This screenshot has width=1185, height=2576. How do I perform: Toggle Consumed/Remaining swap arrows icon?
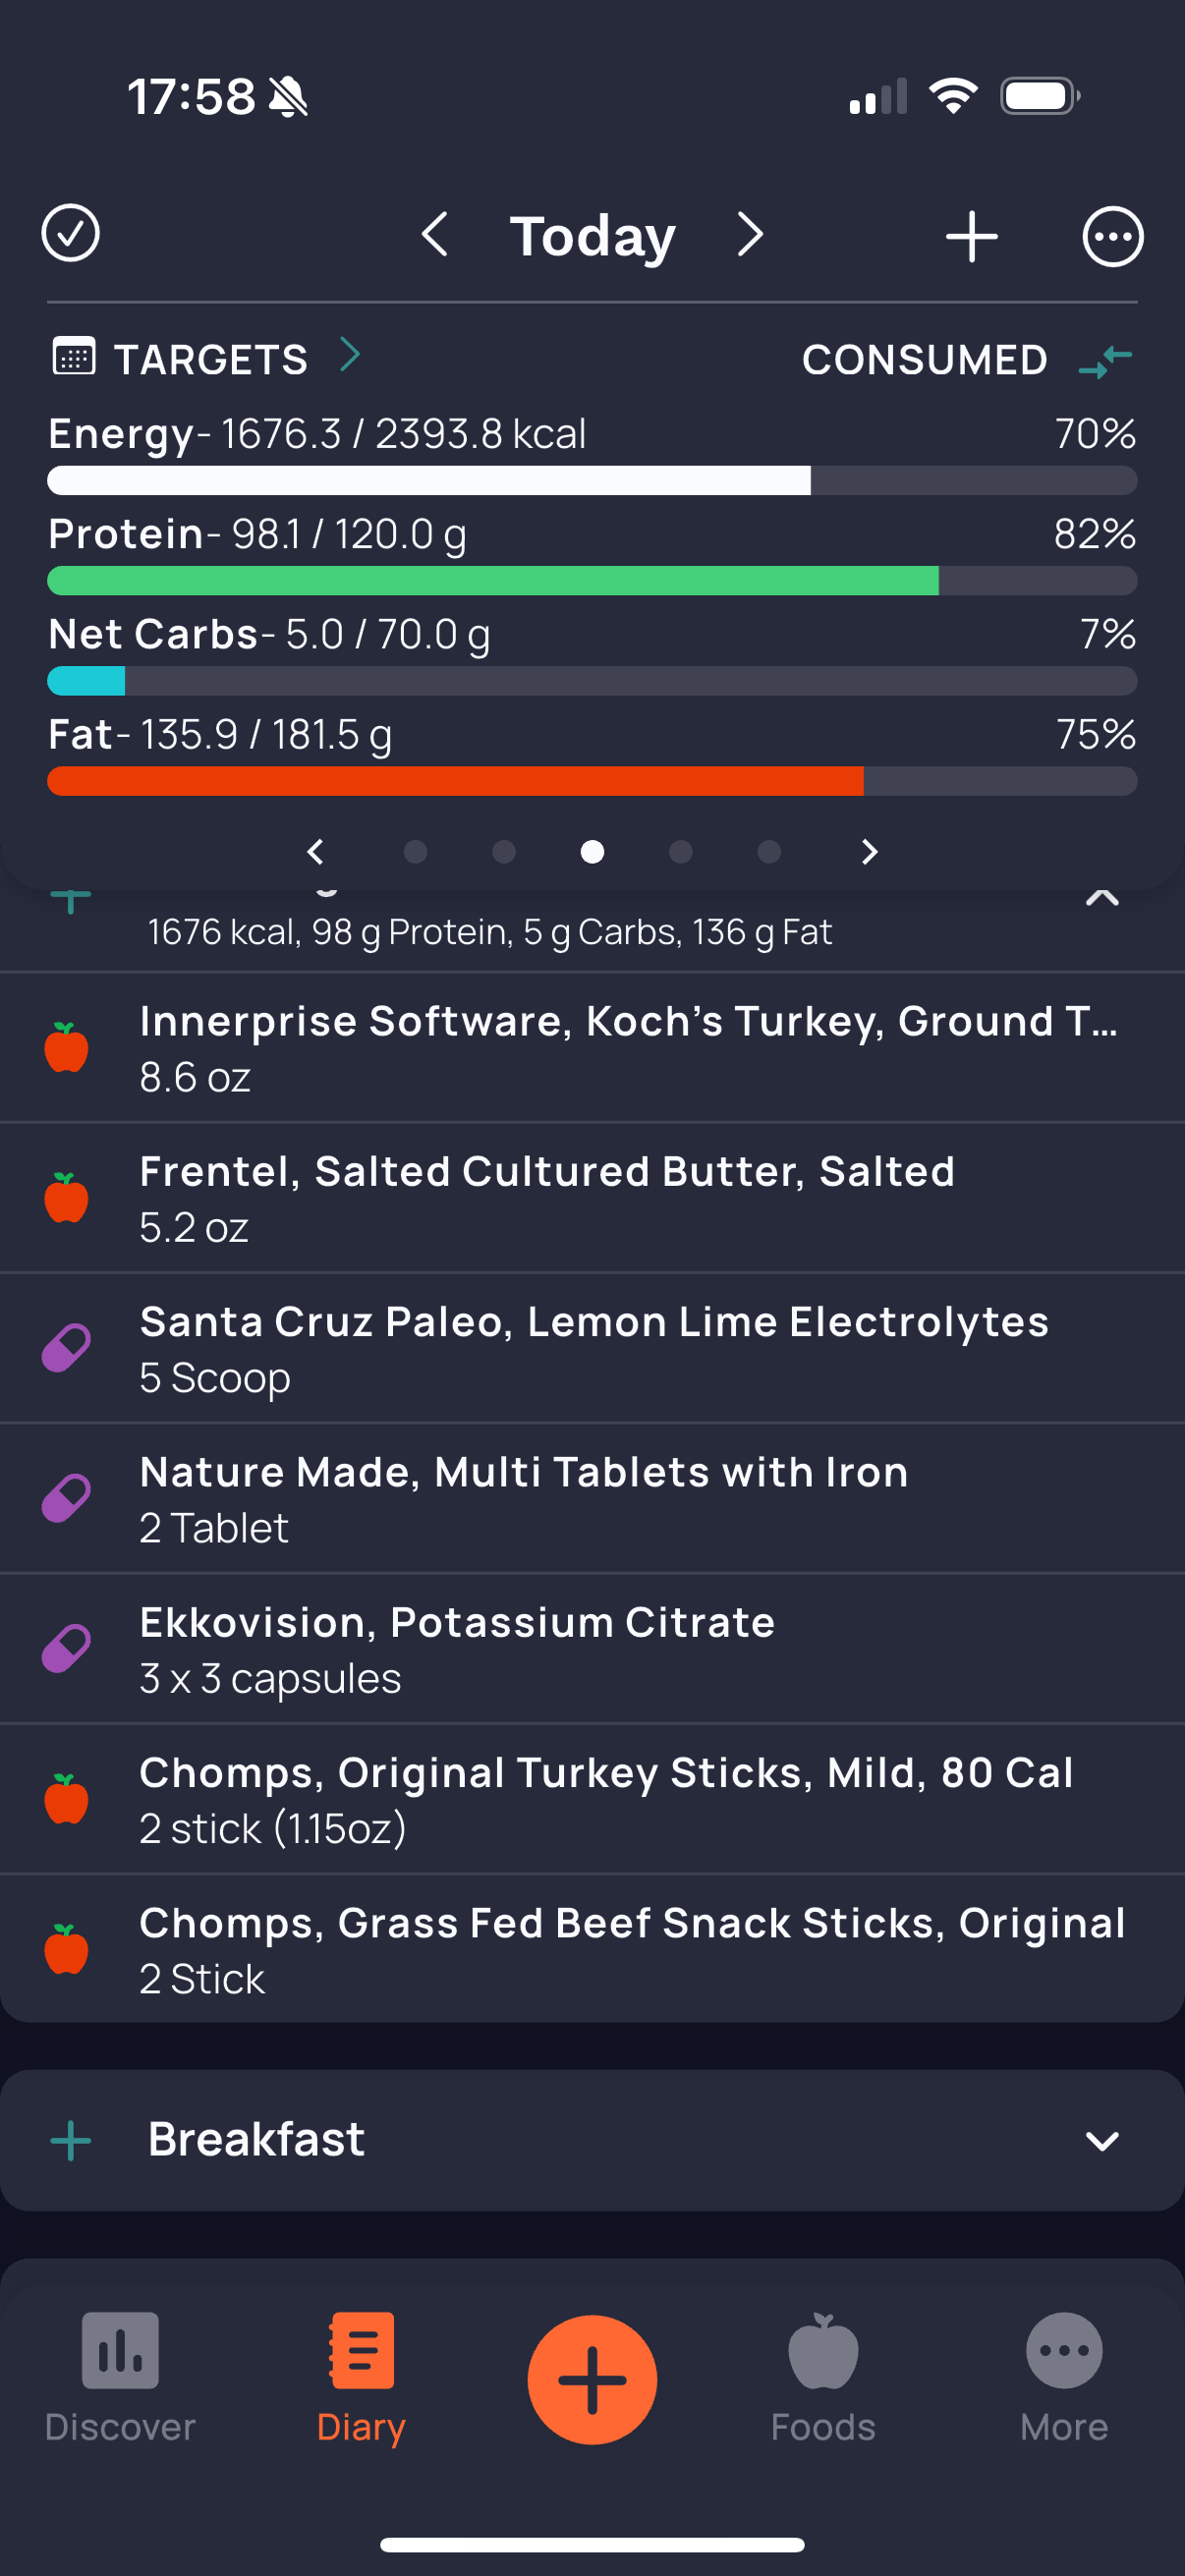[1105, 360]
